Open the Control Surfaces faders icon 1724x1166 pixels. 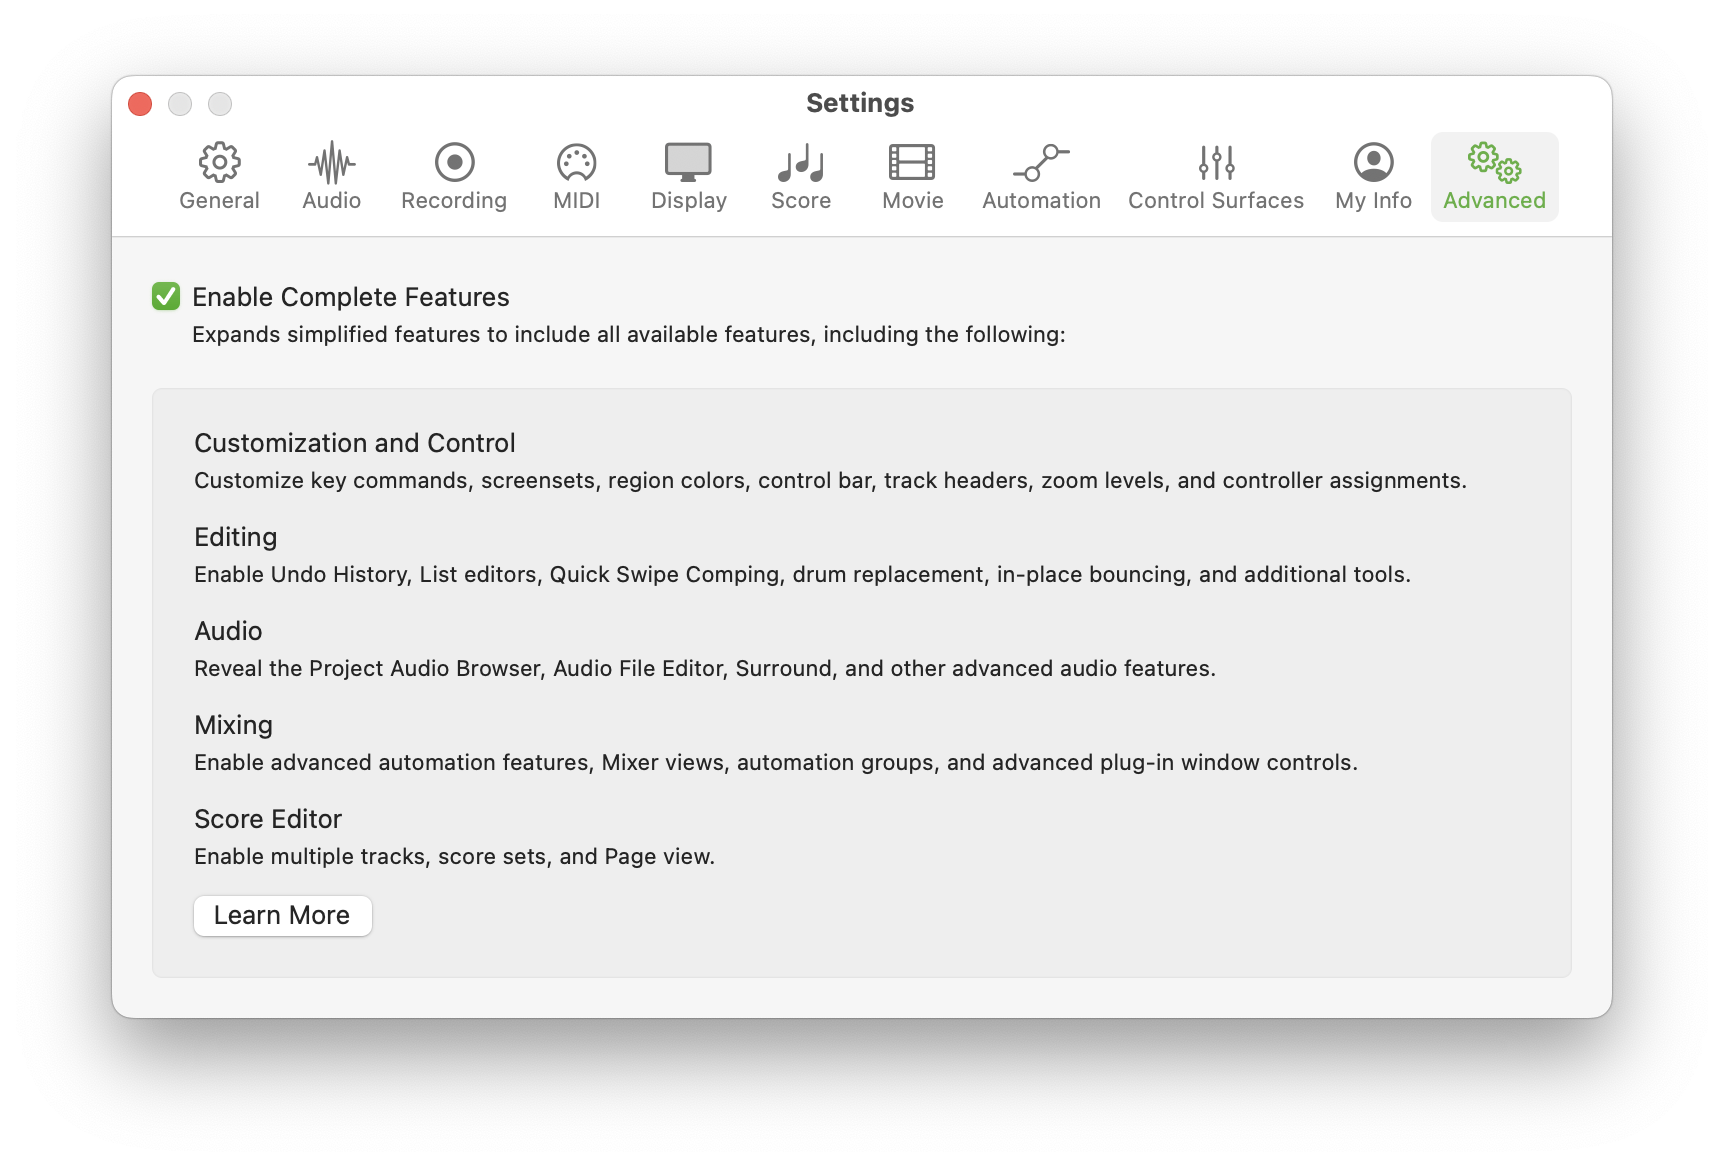(x=1216, y=162)
